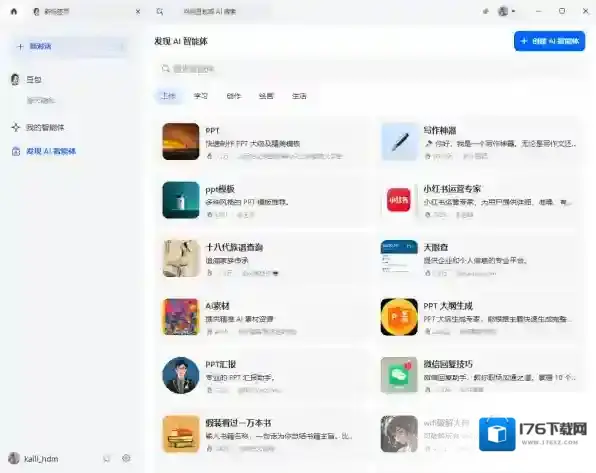Click the magnifier in agent search box
The image size is (596, 473).
[165, 69]
